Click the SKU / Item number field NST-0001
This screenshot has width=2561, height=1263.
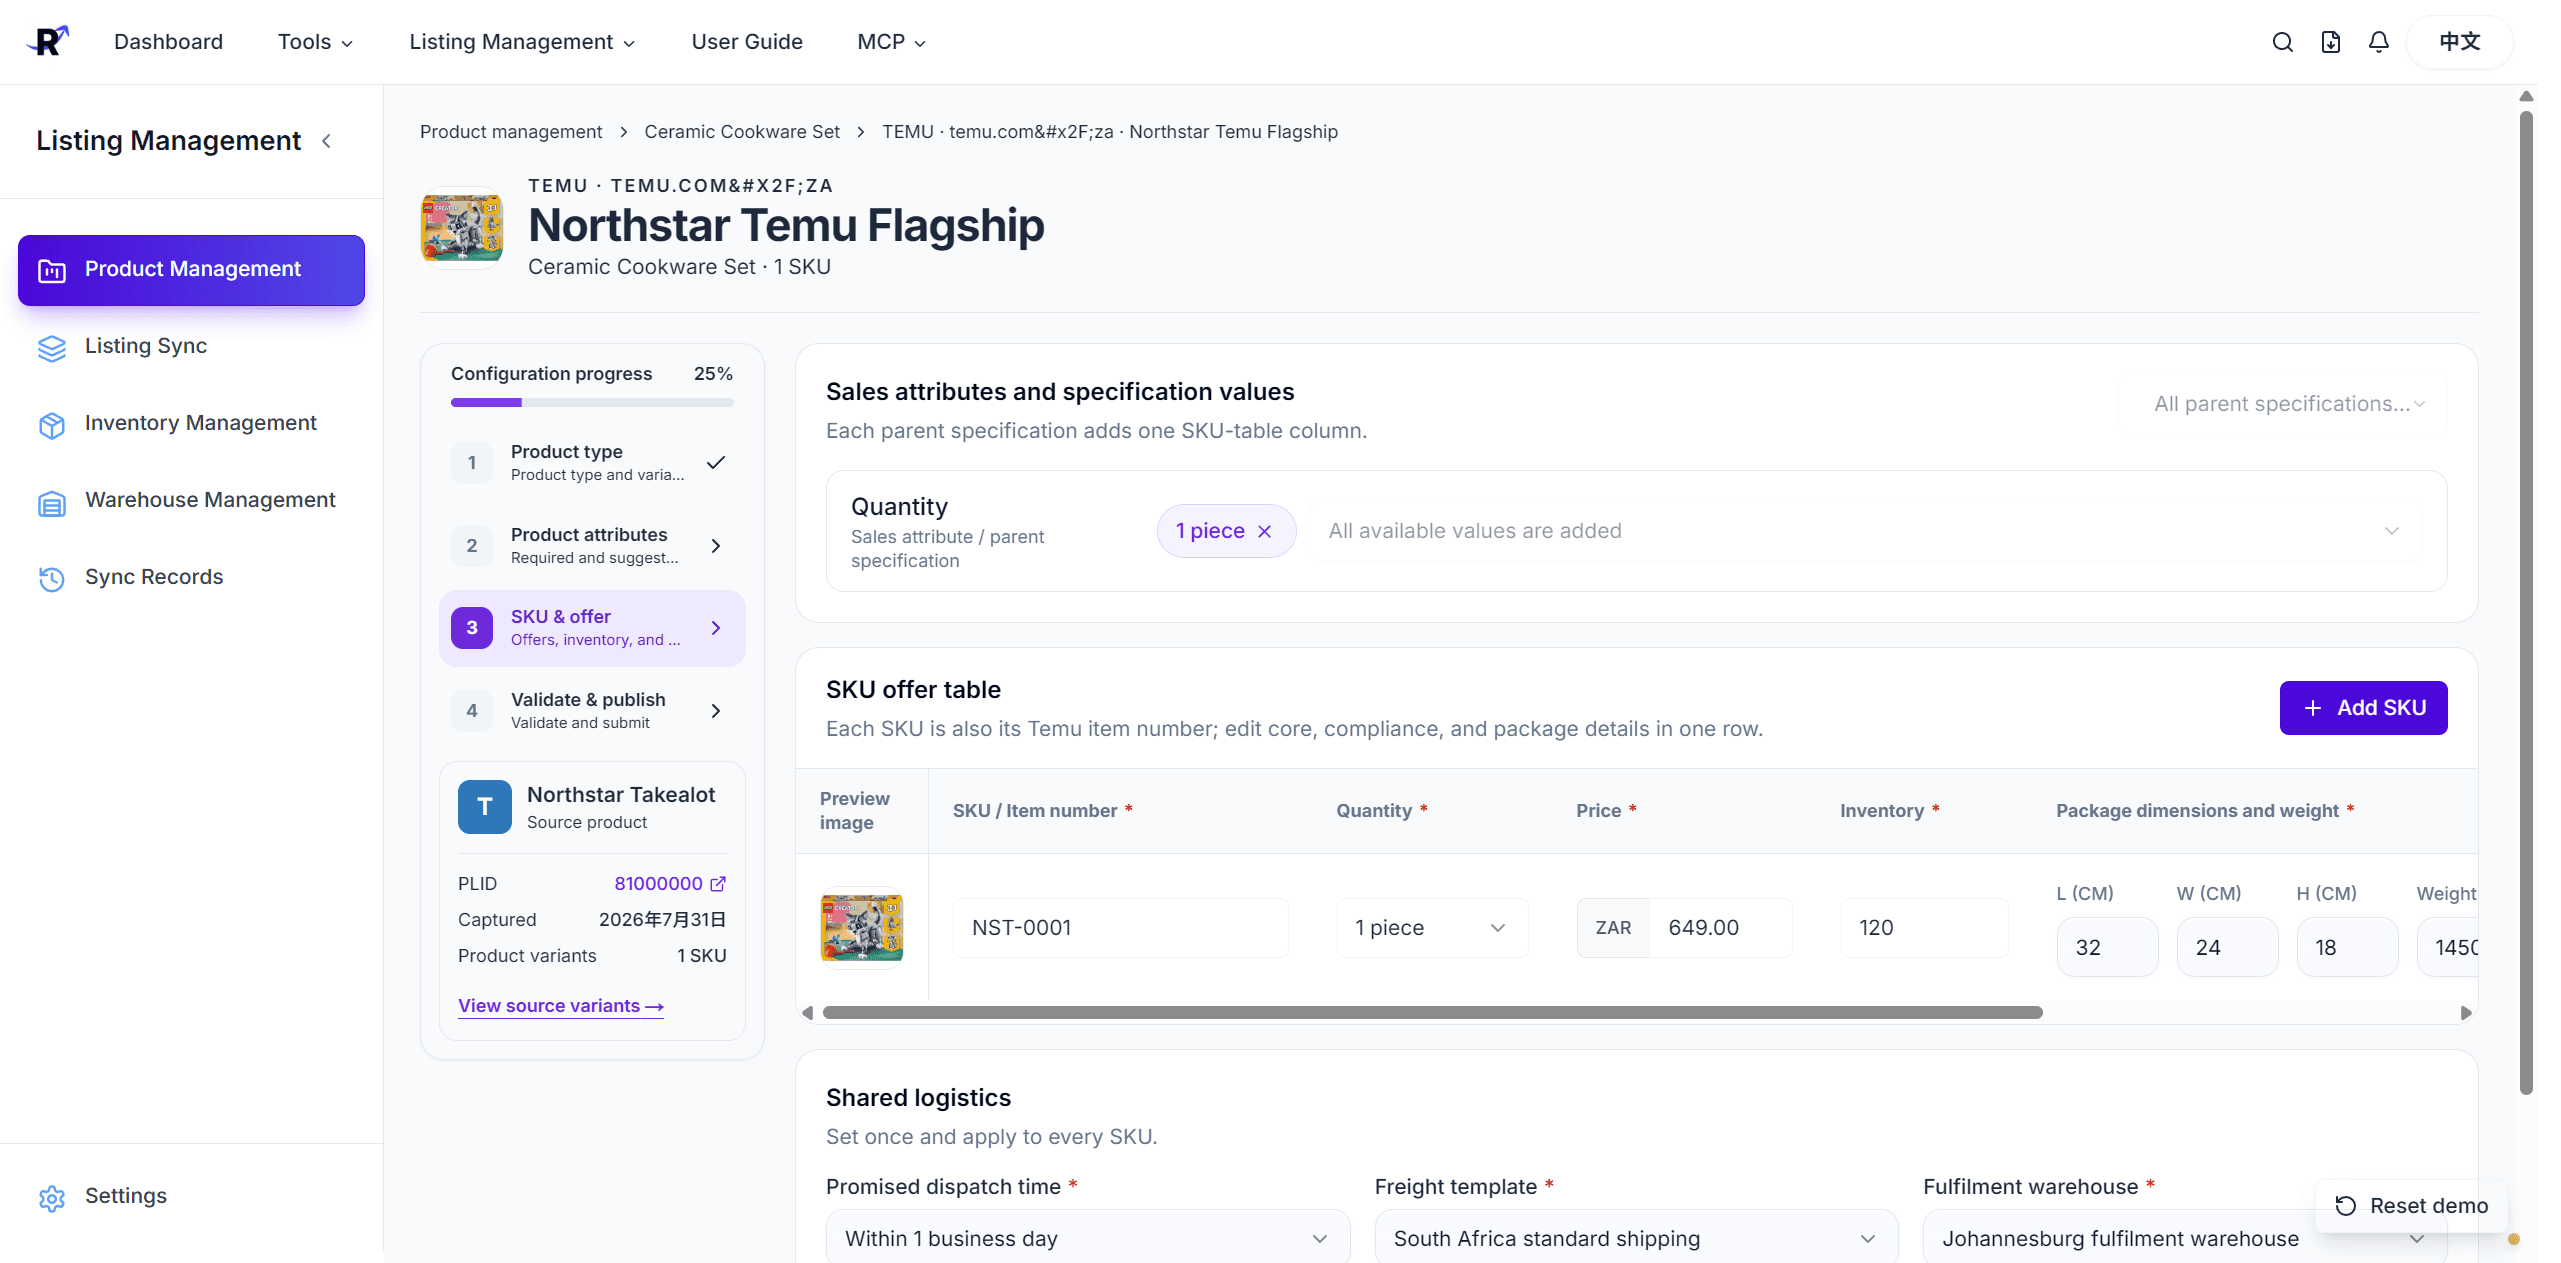pyautogui.click(x=1120, y=928)
